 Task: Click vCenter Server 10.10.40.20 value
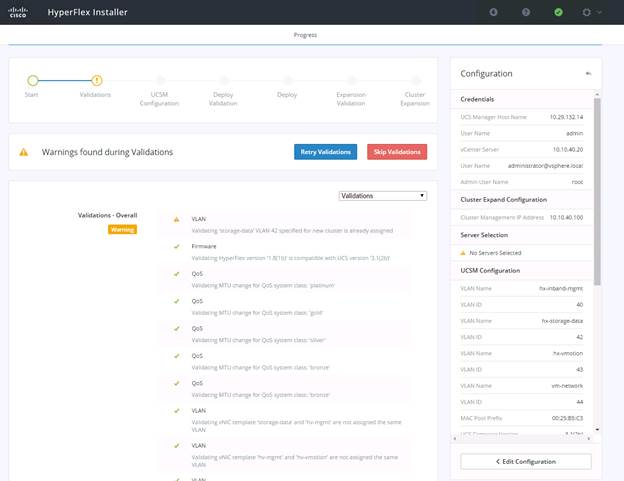[568, 150]
